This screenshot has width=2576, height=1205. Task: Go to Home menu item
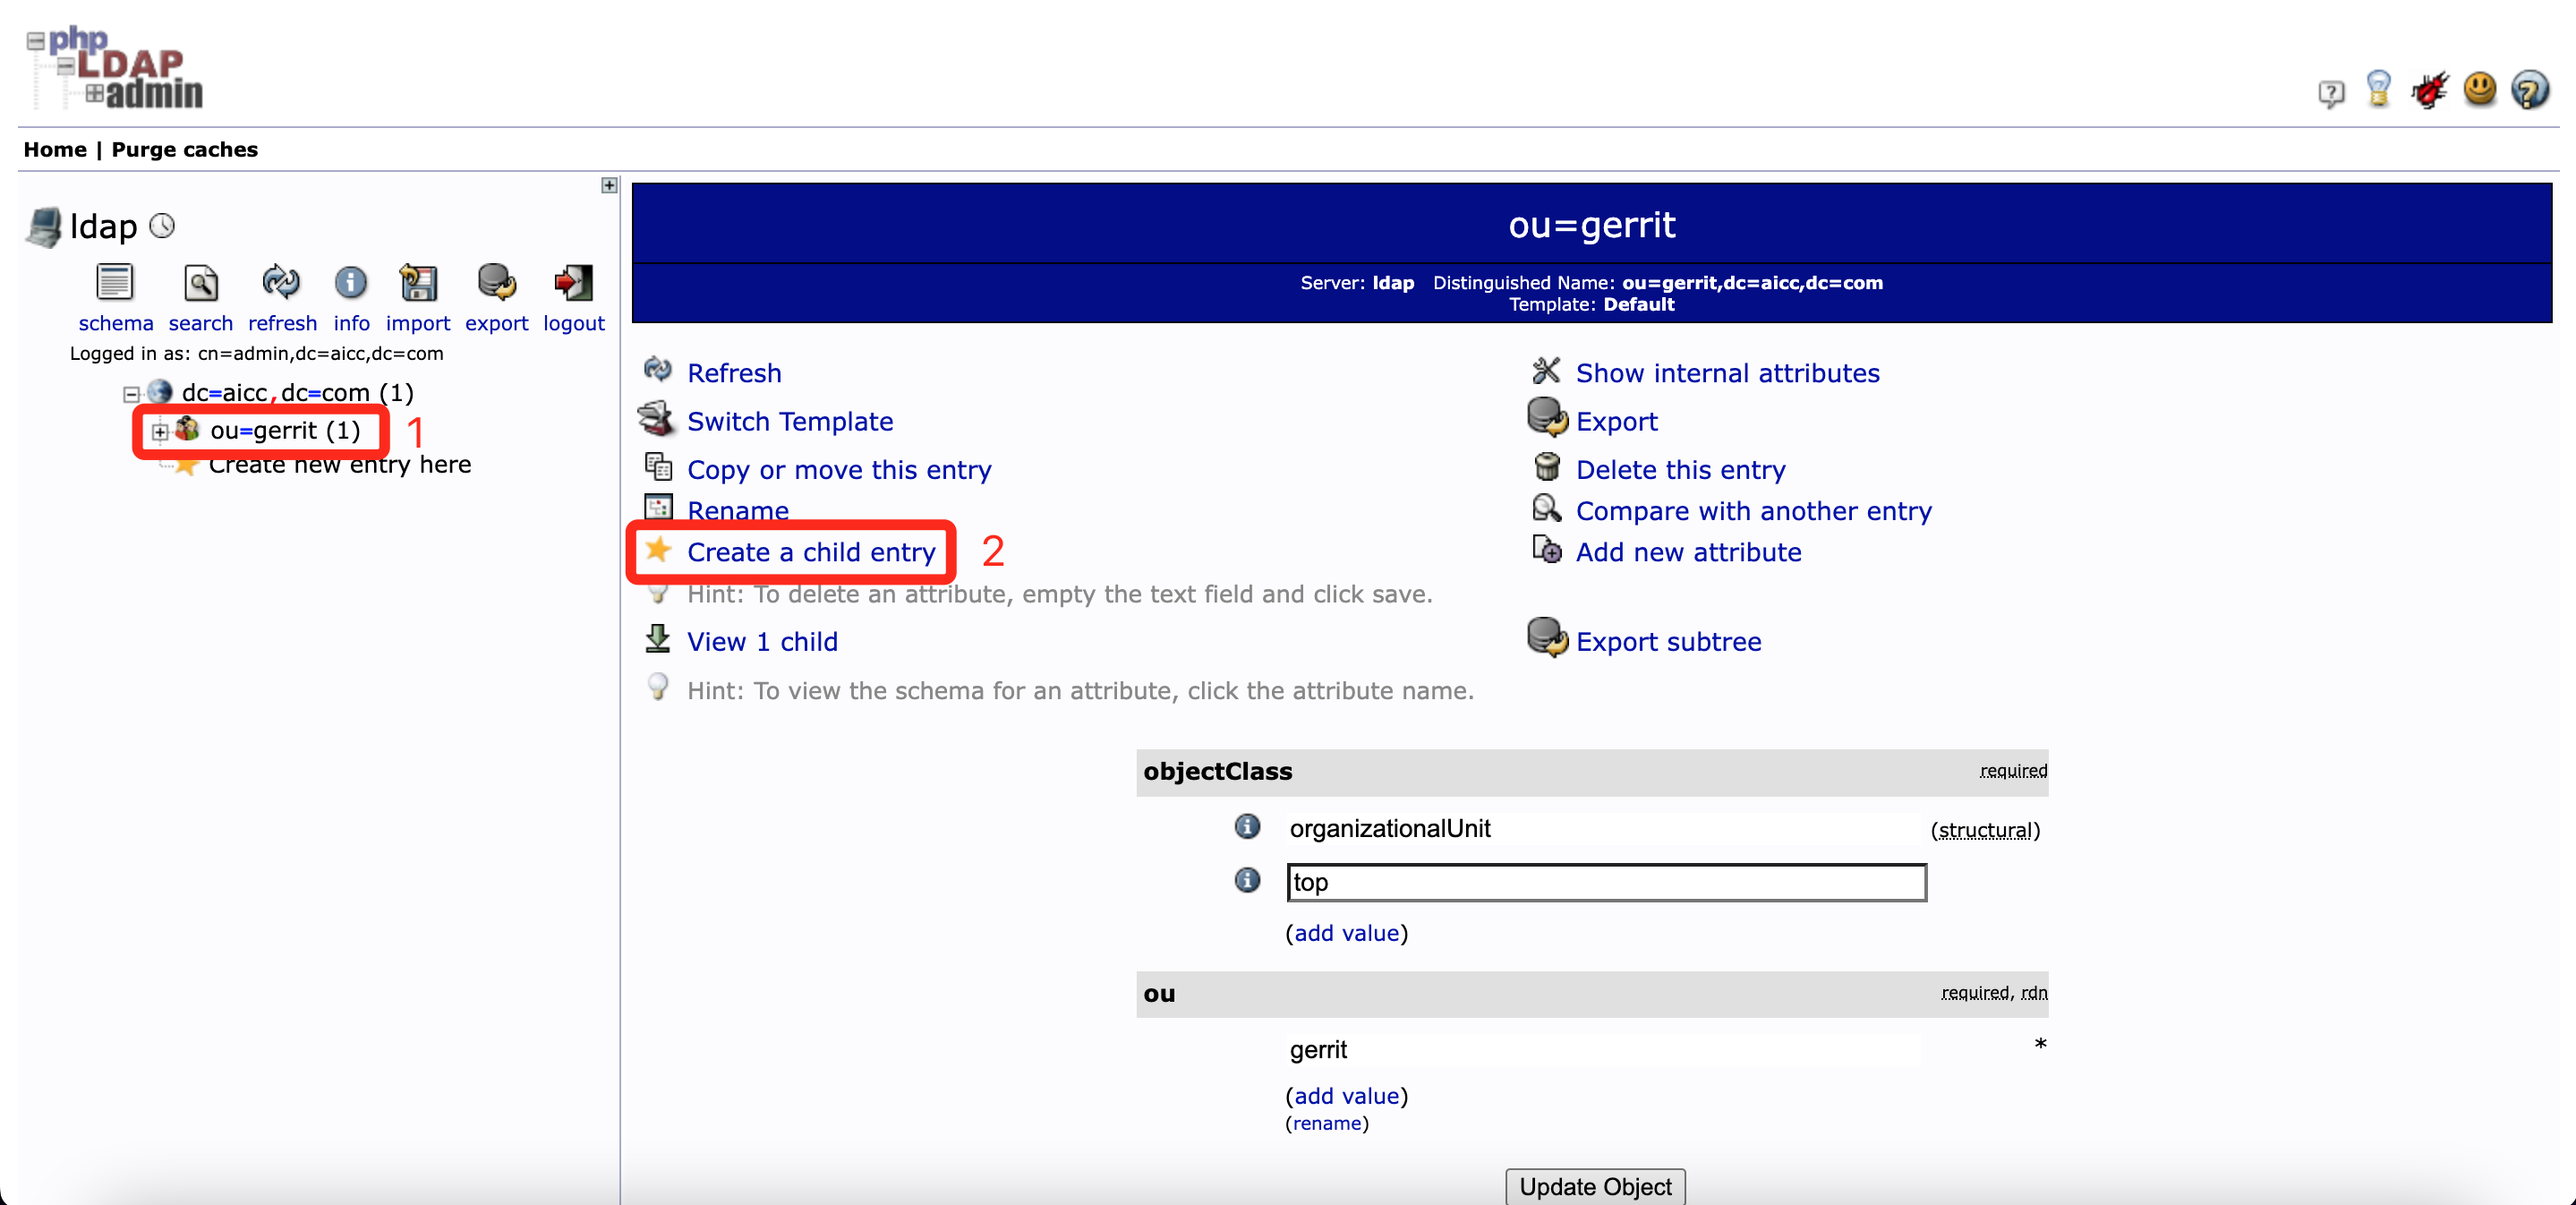pos(55,150)
